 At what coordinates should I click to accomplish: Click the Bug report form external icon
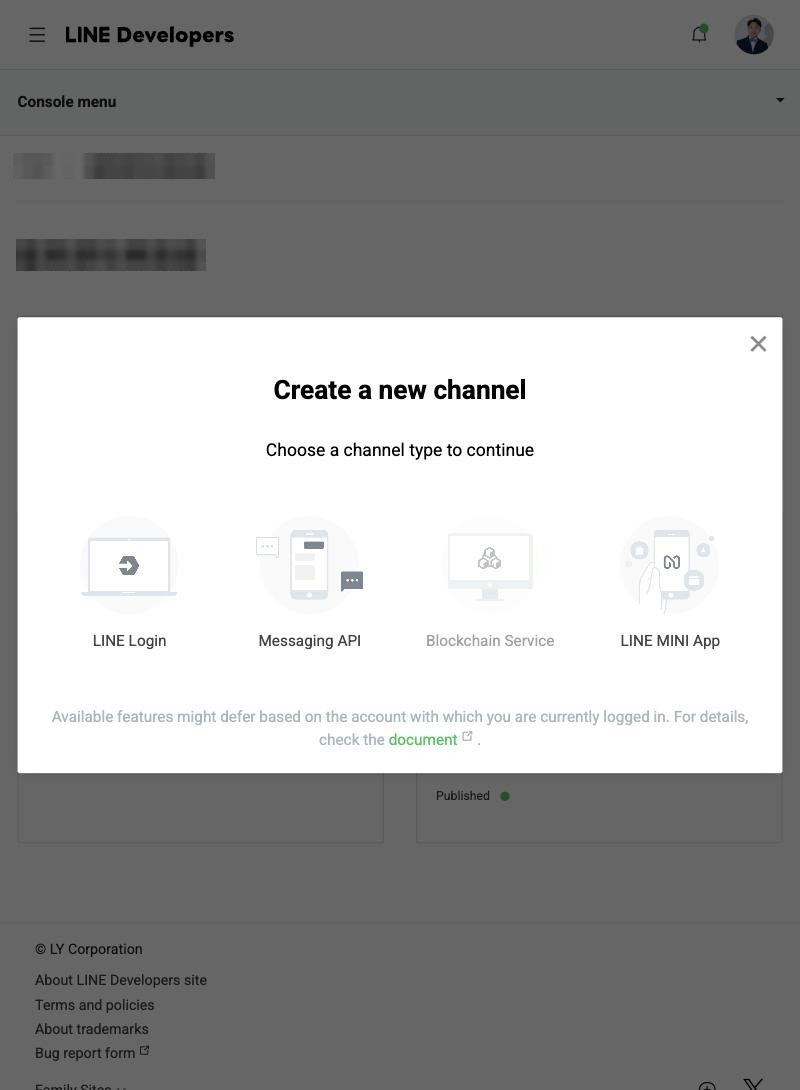click(145, 1050)
